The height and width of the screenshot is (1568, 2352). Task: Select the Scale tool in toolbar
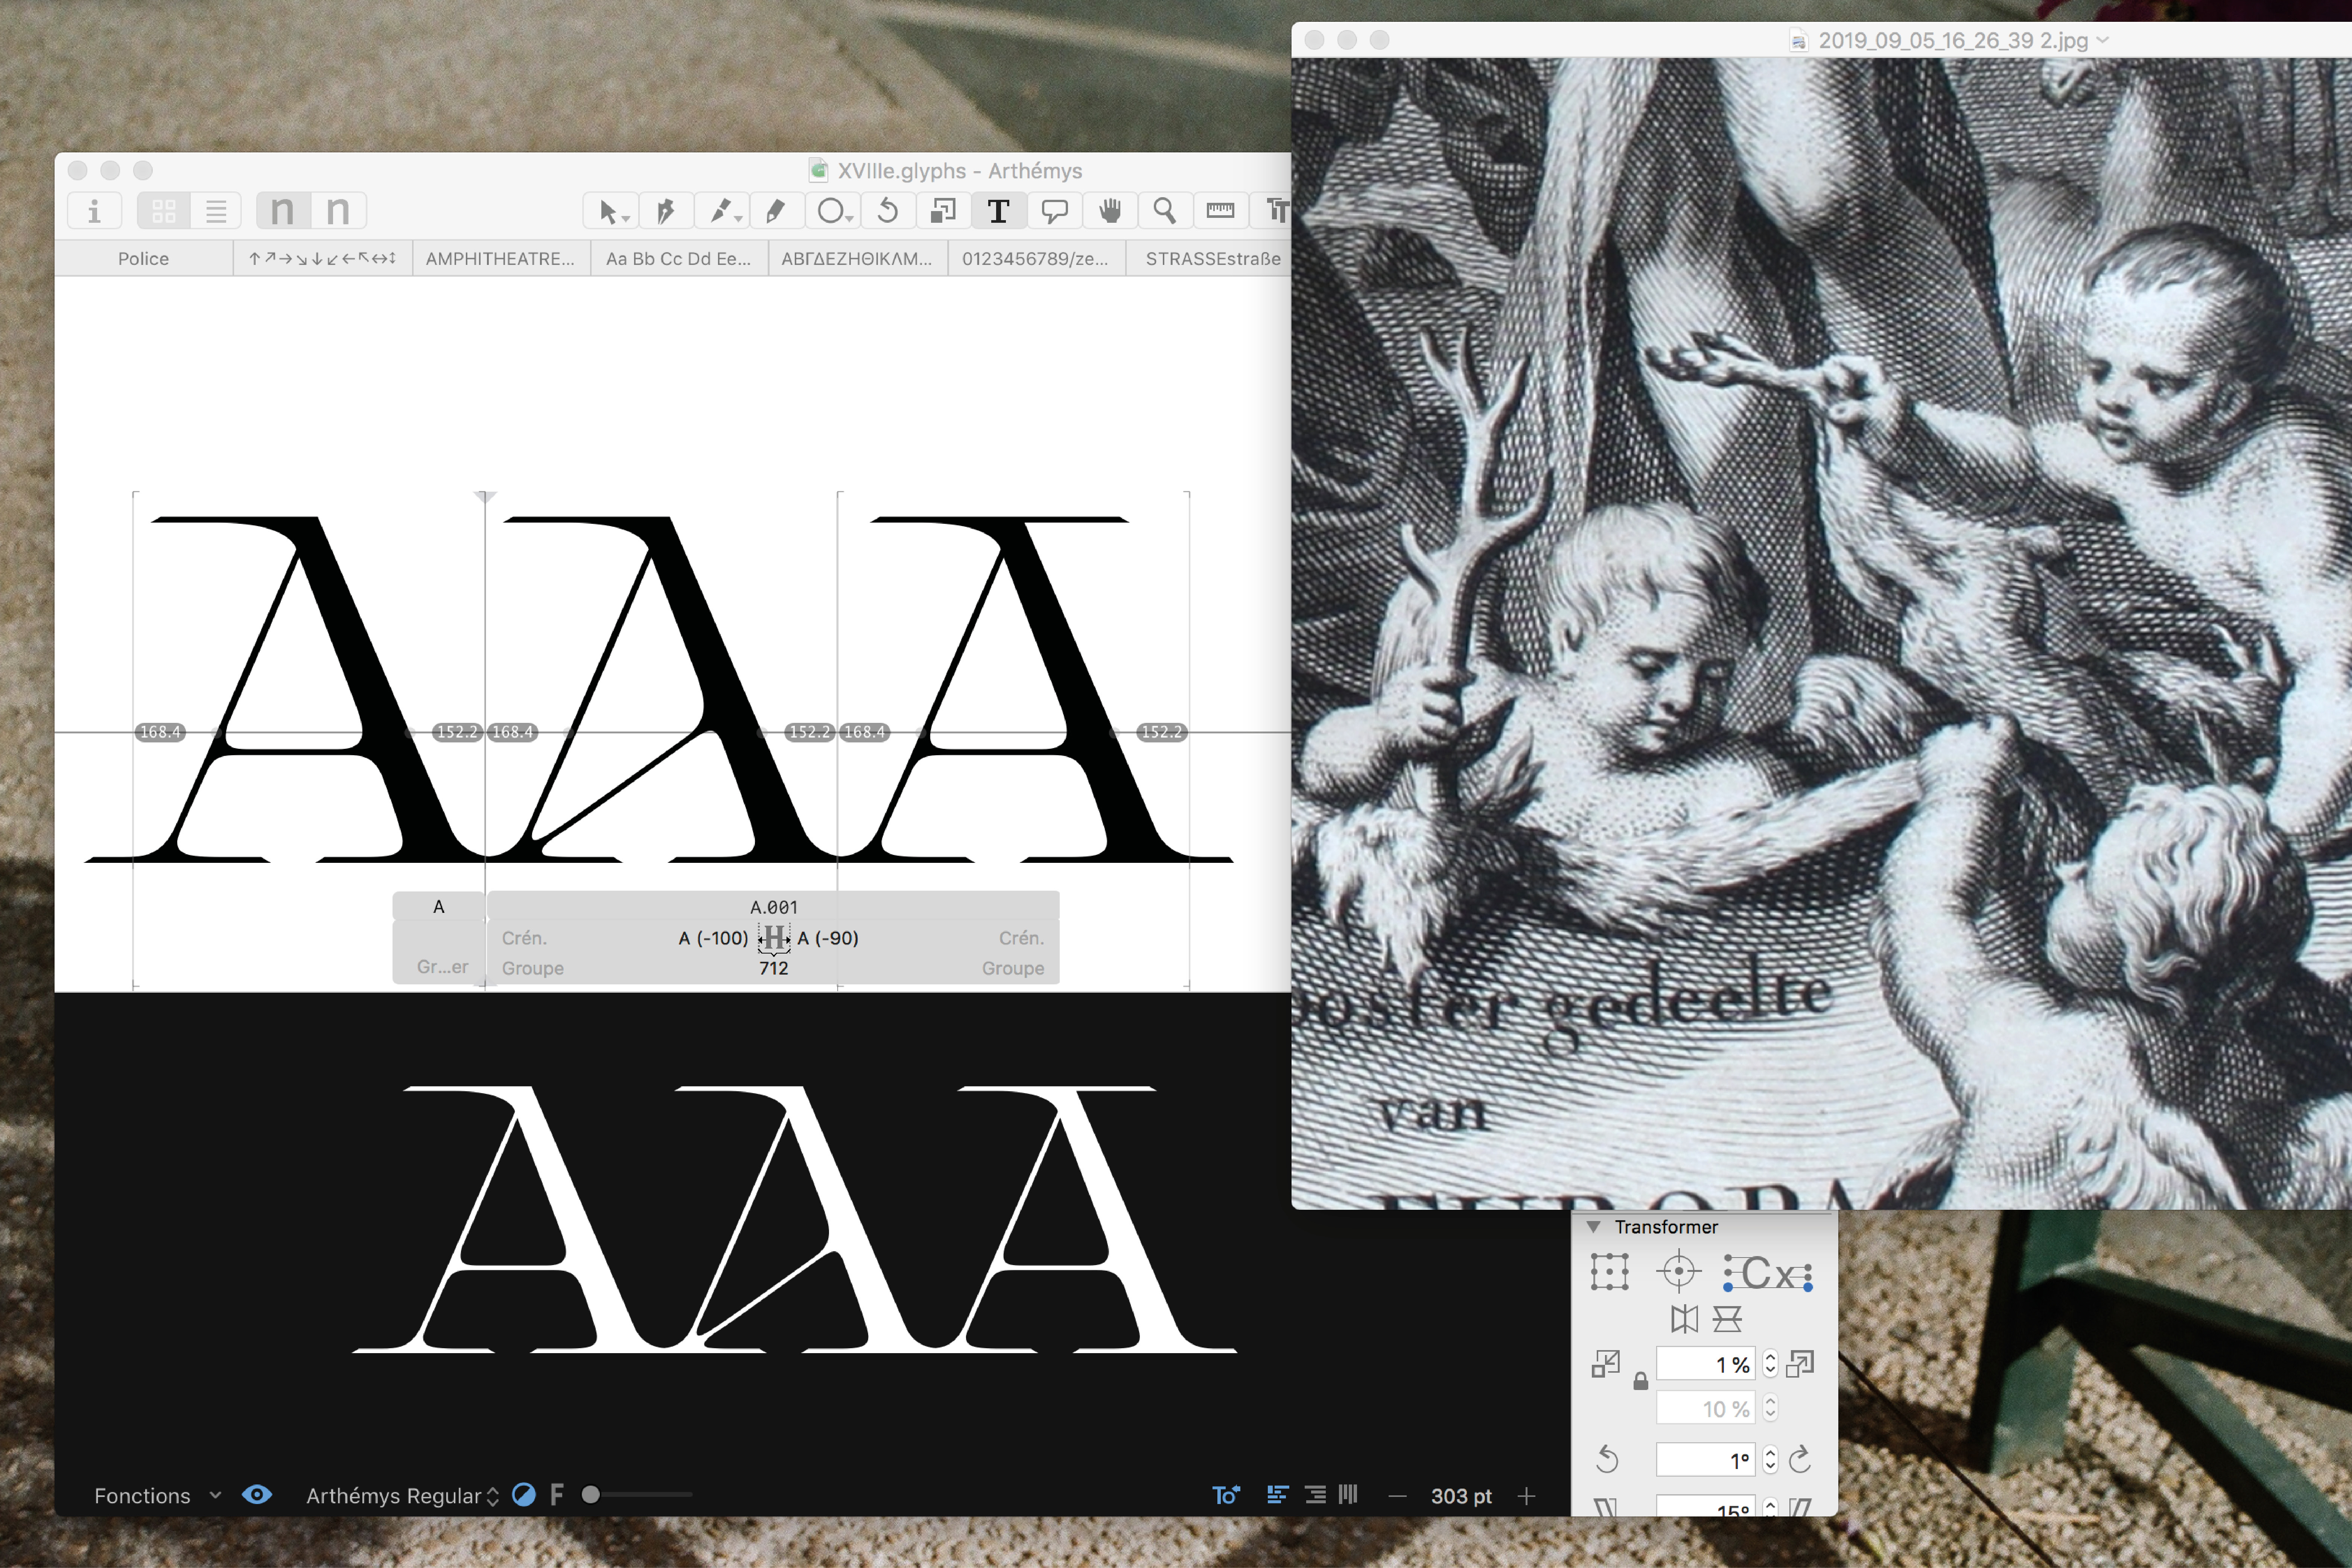(943, 211)
